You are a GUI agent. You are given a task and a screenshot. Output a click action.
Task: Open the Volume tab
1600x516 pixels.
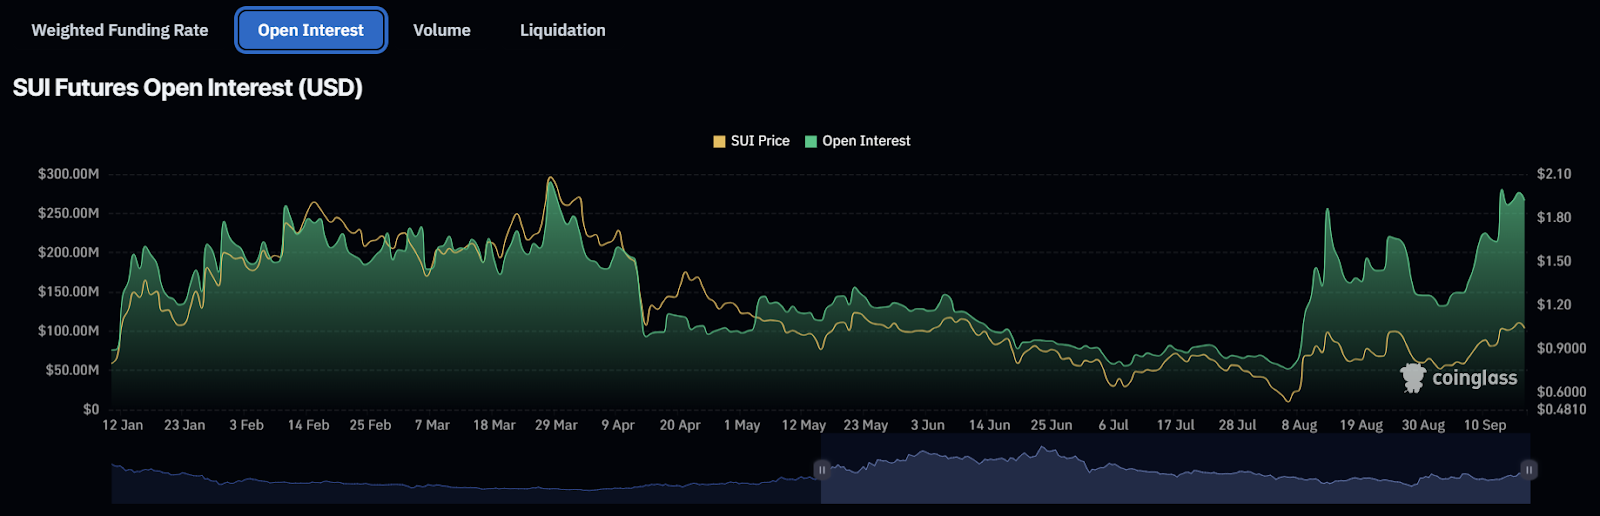(x=442, y=30)
